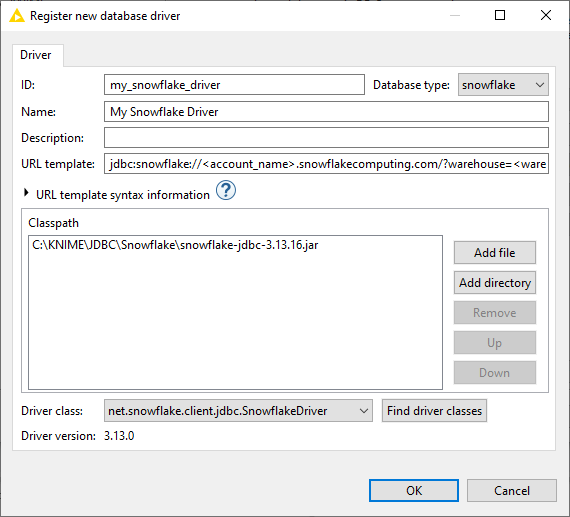Click Add file button
The width and height of the screenshot is (570, 517).
494,253
